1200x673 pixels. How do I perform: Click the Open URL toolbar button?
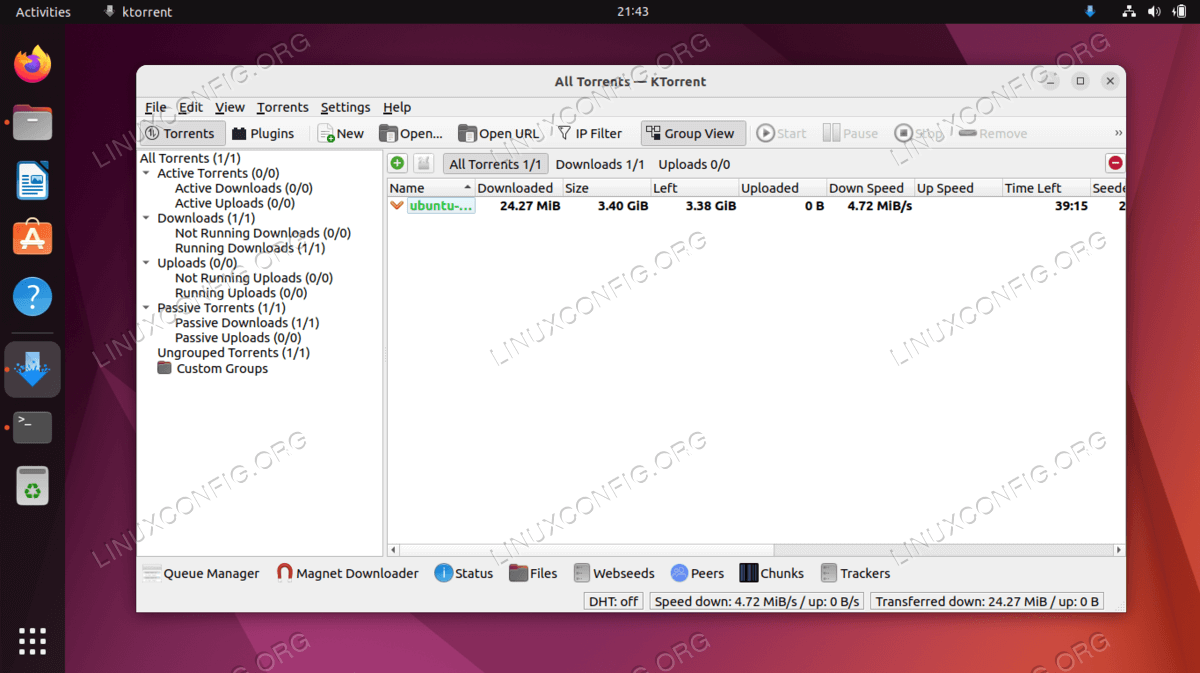[x=499, y=133]
